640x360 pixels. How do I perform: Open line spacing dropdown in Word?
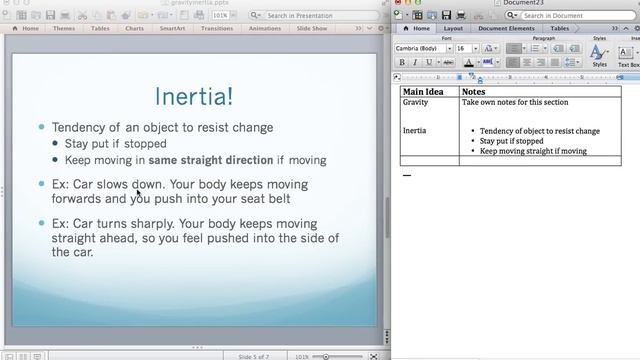click(572, 62)
